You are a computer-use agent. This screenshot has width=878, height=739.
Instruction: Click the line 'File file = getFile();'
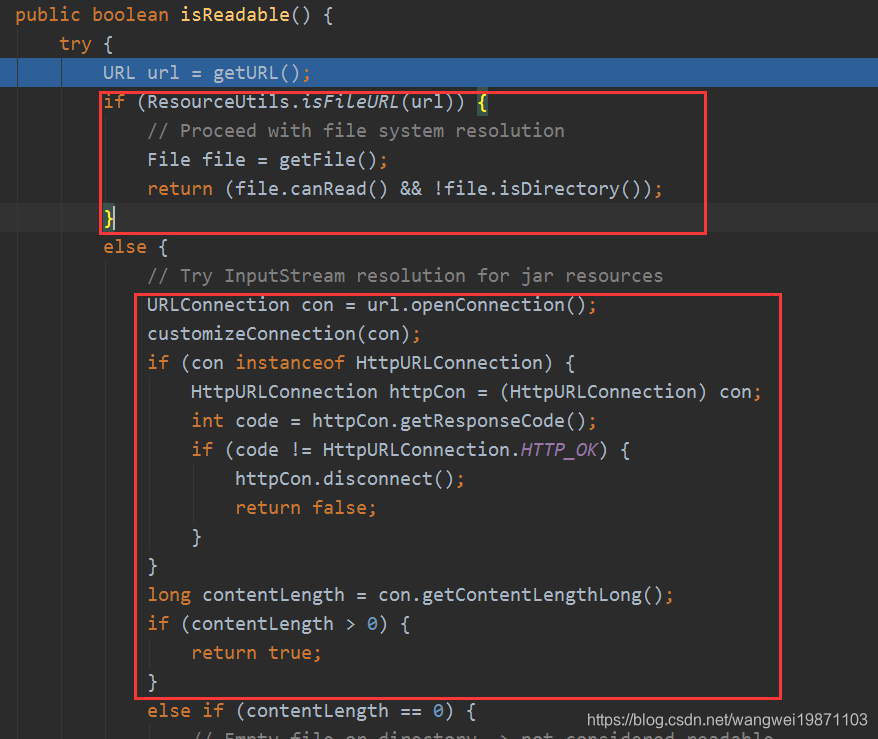[x=267, y=160]
